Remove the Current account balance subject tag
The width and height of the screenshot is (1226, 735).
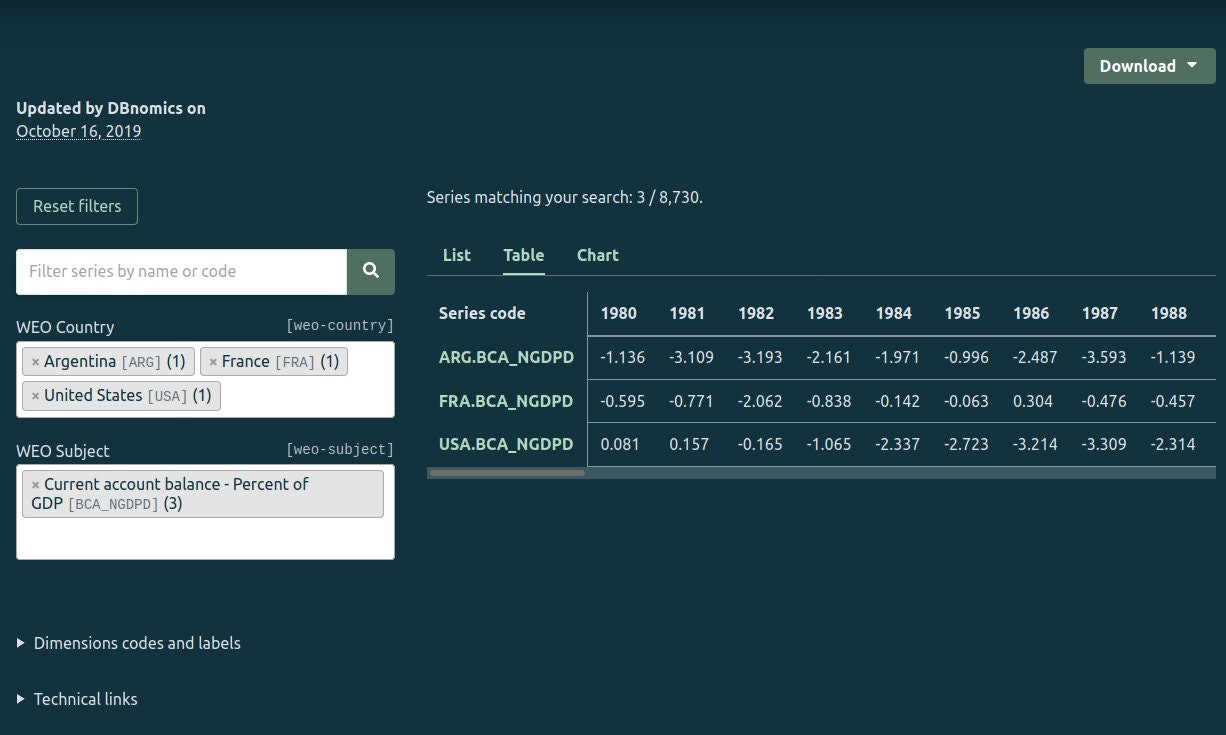point(35,484)
